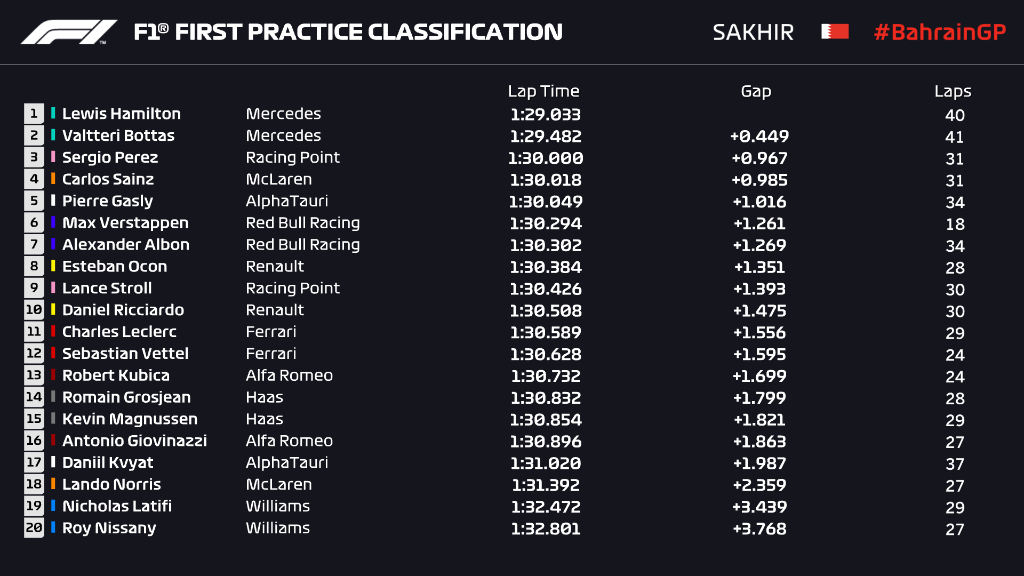Click the SAKHIR location label
The width and height of the screenshot is (1024, 576).
(752, 32)
